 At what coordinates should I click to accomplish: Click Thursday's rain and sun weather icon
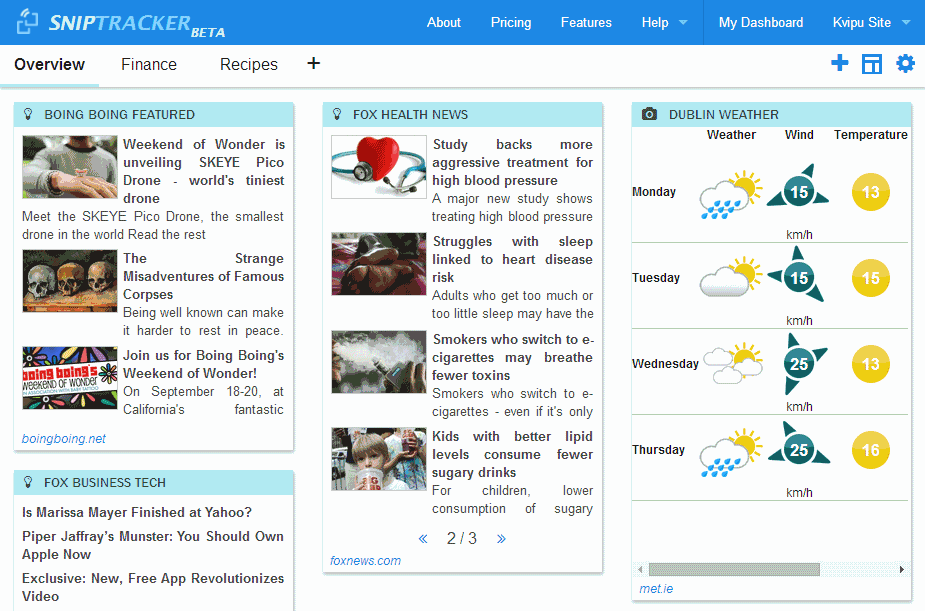click(x=730, y=452)
